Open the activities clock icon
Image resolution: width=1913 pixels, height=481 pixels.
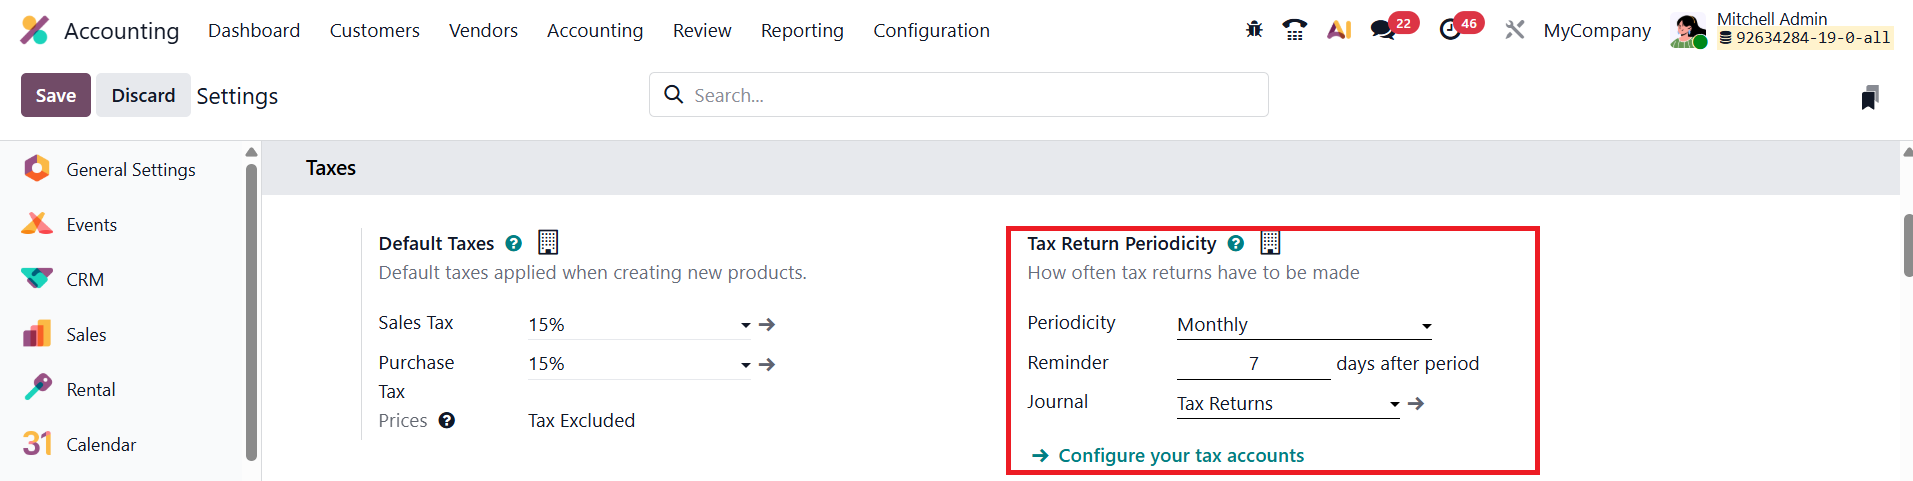(x=1450, y=30)
